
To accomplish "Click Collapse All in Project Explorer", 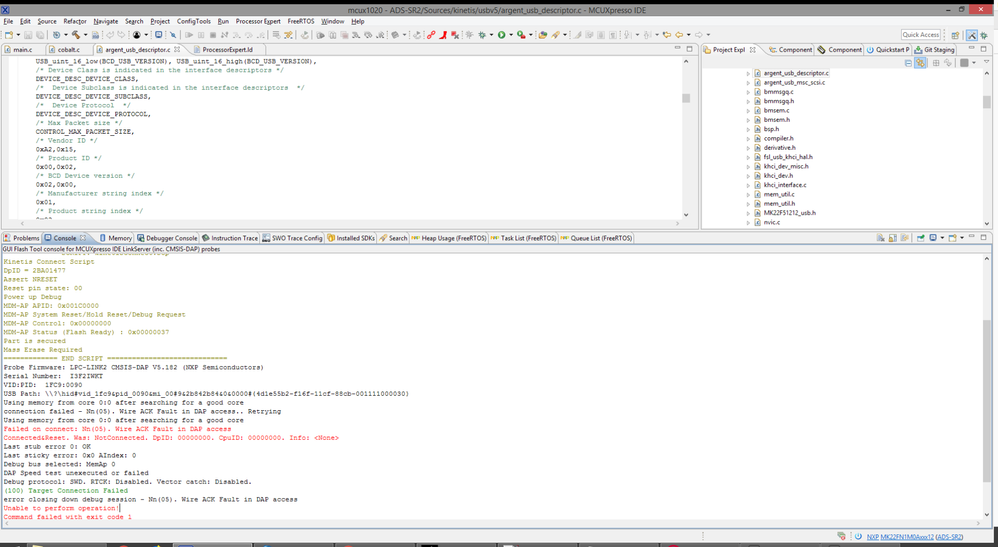I will [x=908, y=62].
